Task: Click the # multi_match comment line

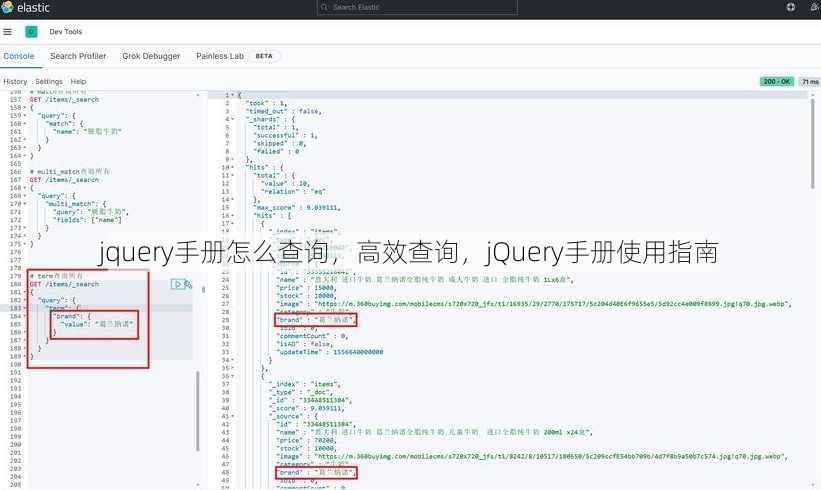Action: [x=70, y=172]
